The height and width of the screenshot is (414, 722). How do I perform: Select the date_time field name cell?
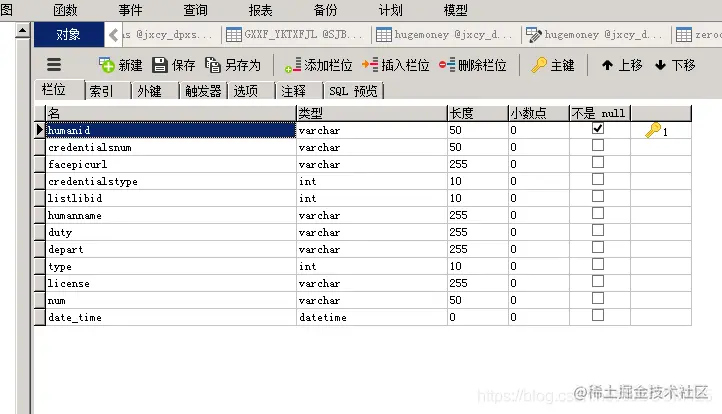(x=171, y=317)
